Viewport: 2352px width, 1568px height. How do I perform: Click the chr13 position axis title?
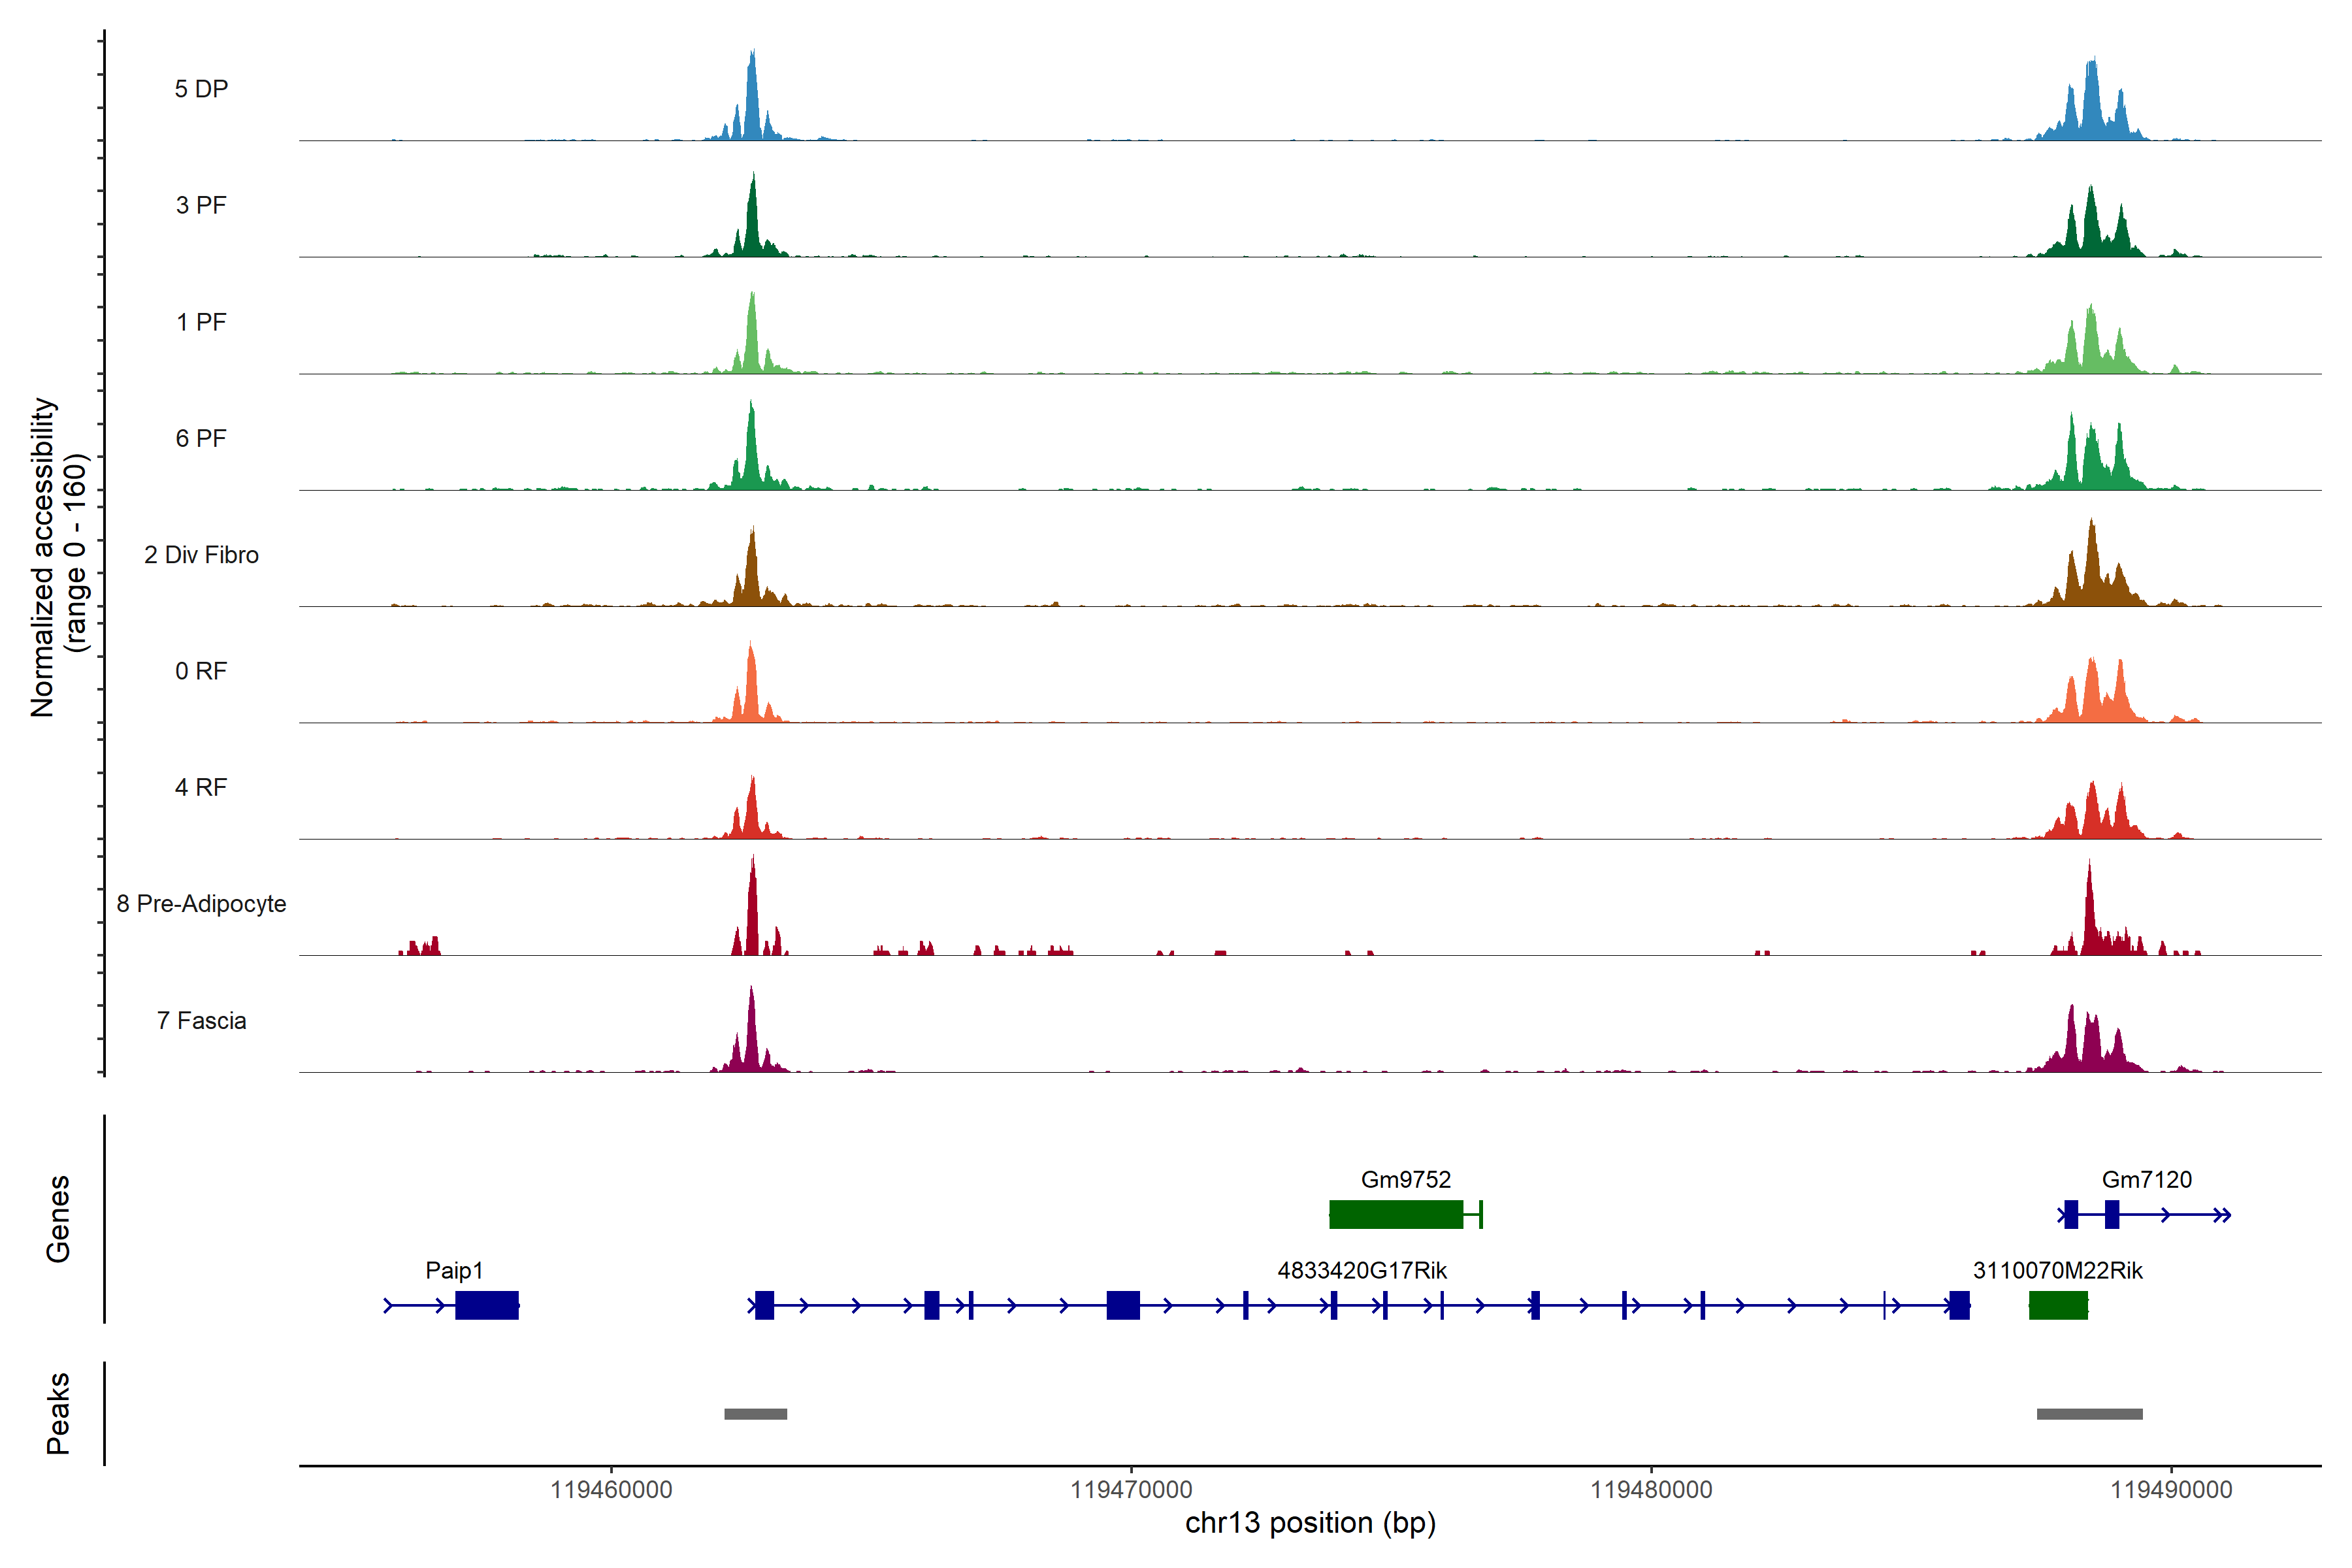click(x=1310, y=1523)
